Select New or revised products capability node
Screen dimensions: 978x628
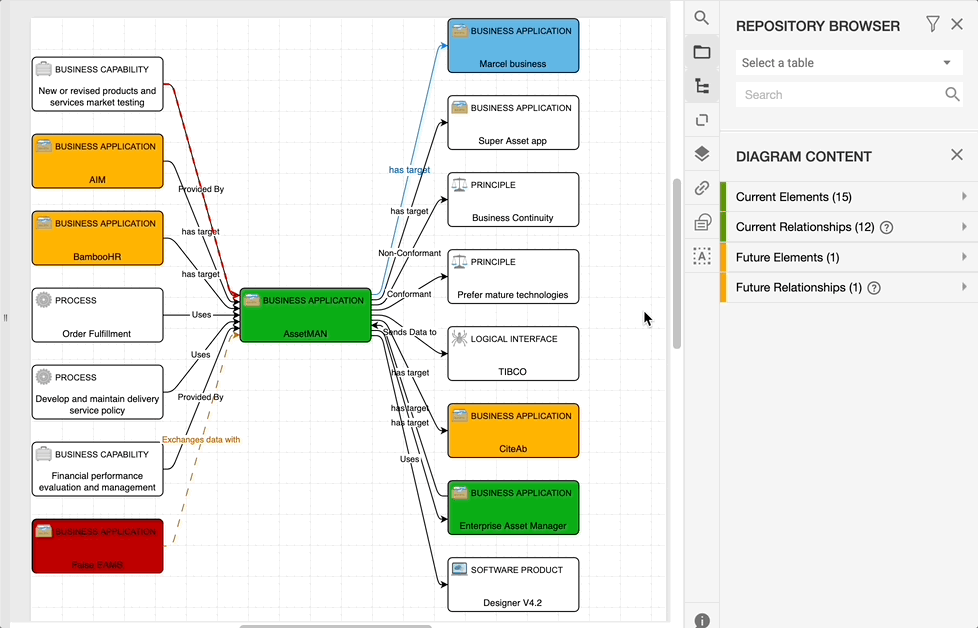click(98, 84)
